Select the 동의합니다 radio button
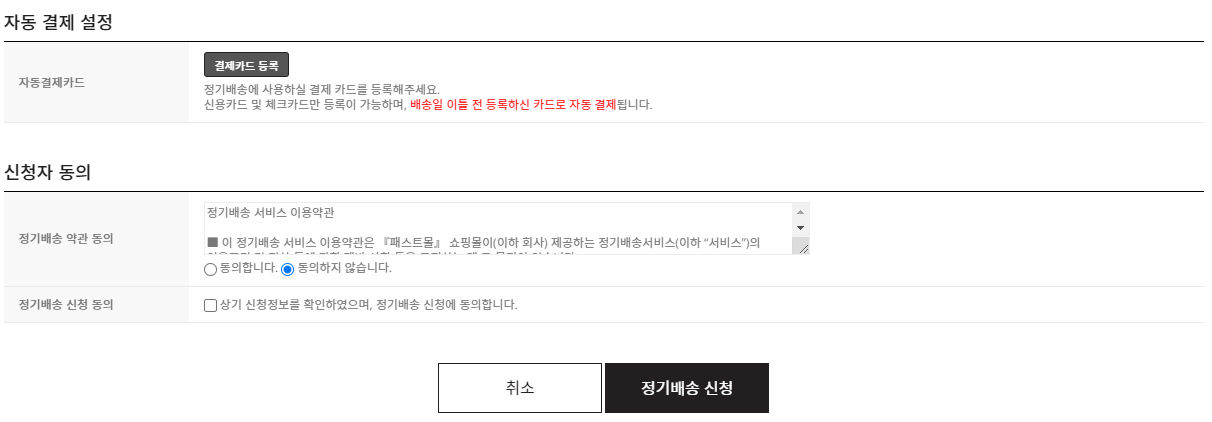Viewport: 1212px width, 422px height. (x=210, y=269)
